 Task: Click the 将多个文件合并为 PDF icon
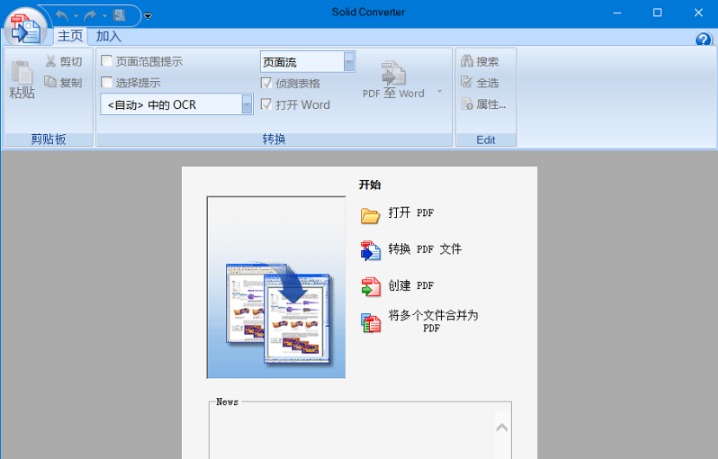click(370, 322)
